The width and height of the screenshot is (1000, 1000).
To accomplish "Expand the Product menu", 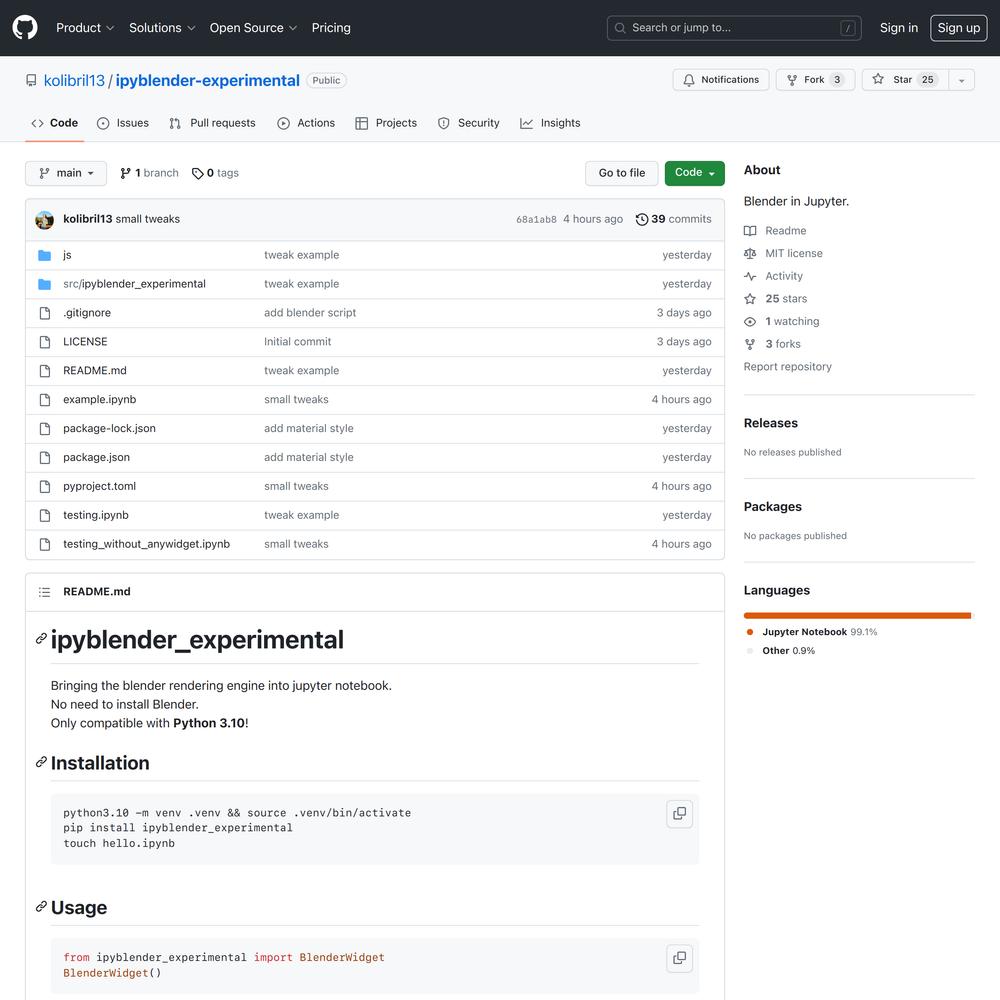I will pyautogui.click(x=85, y=28).
